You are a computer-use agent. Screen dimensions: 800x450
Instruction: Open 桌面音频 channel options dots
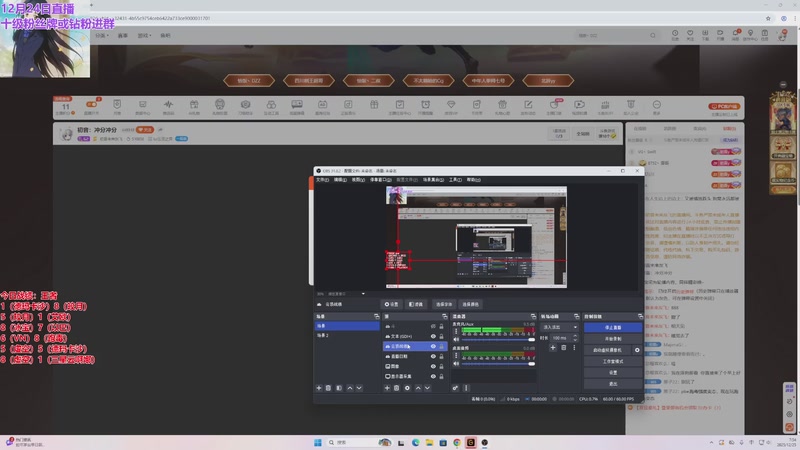[x=456, y=356]
